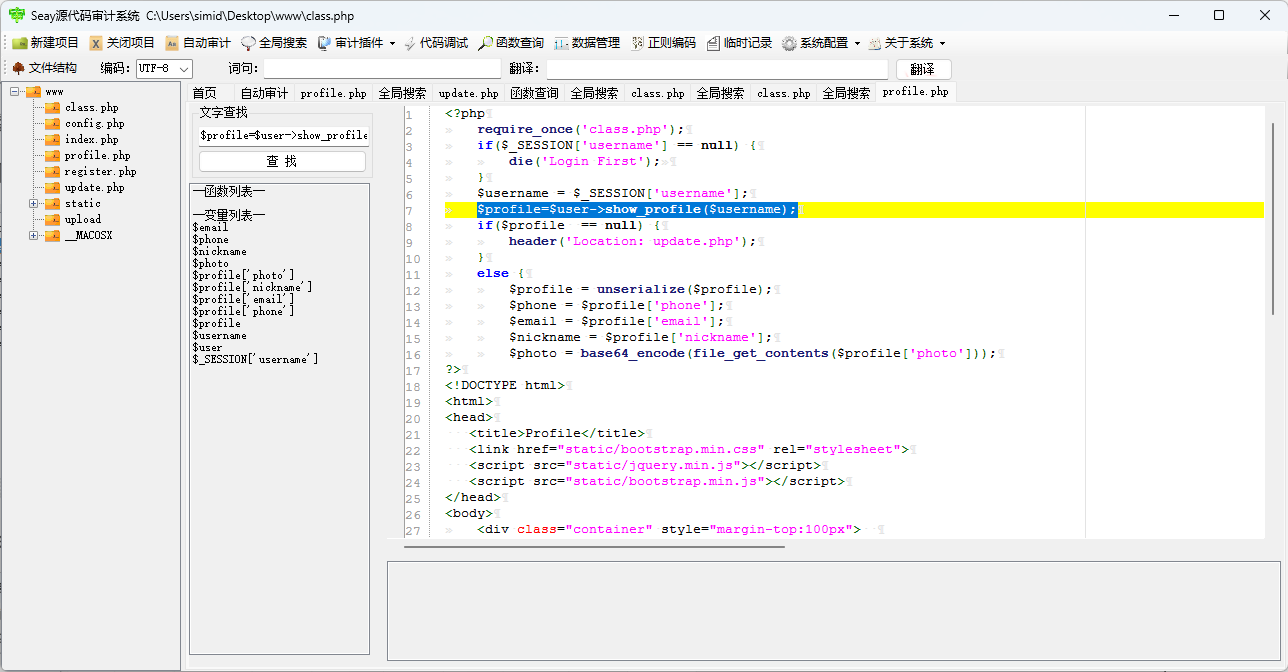
Task: Collapse the www root folder
Action: (x=15, y=92)
